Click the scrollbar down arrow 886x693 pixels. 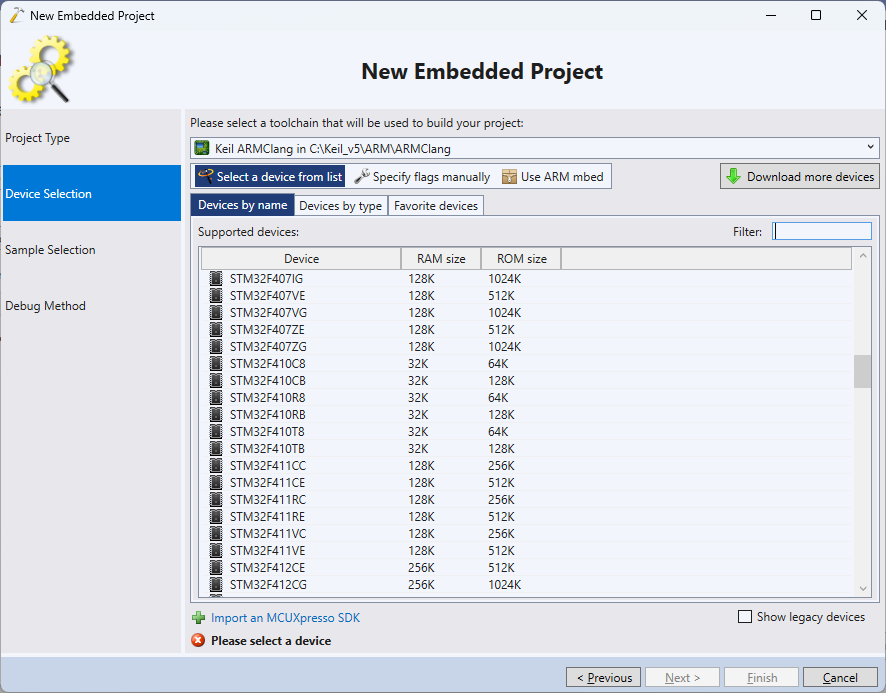tap(863, 588)
